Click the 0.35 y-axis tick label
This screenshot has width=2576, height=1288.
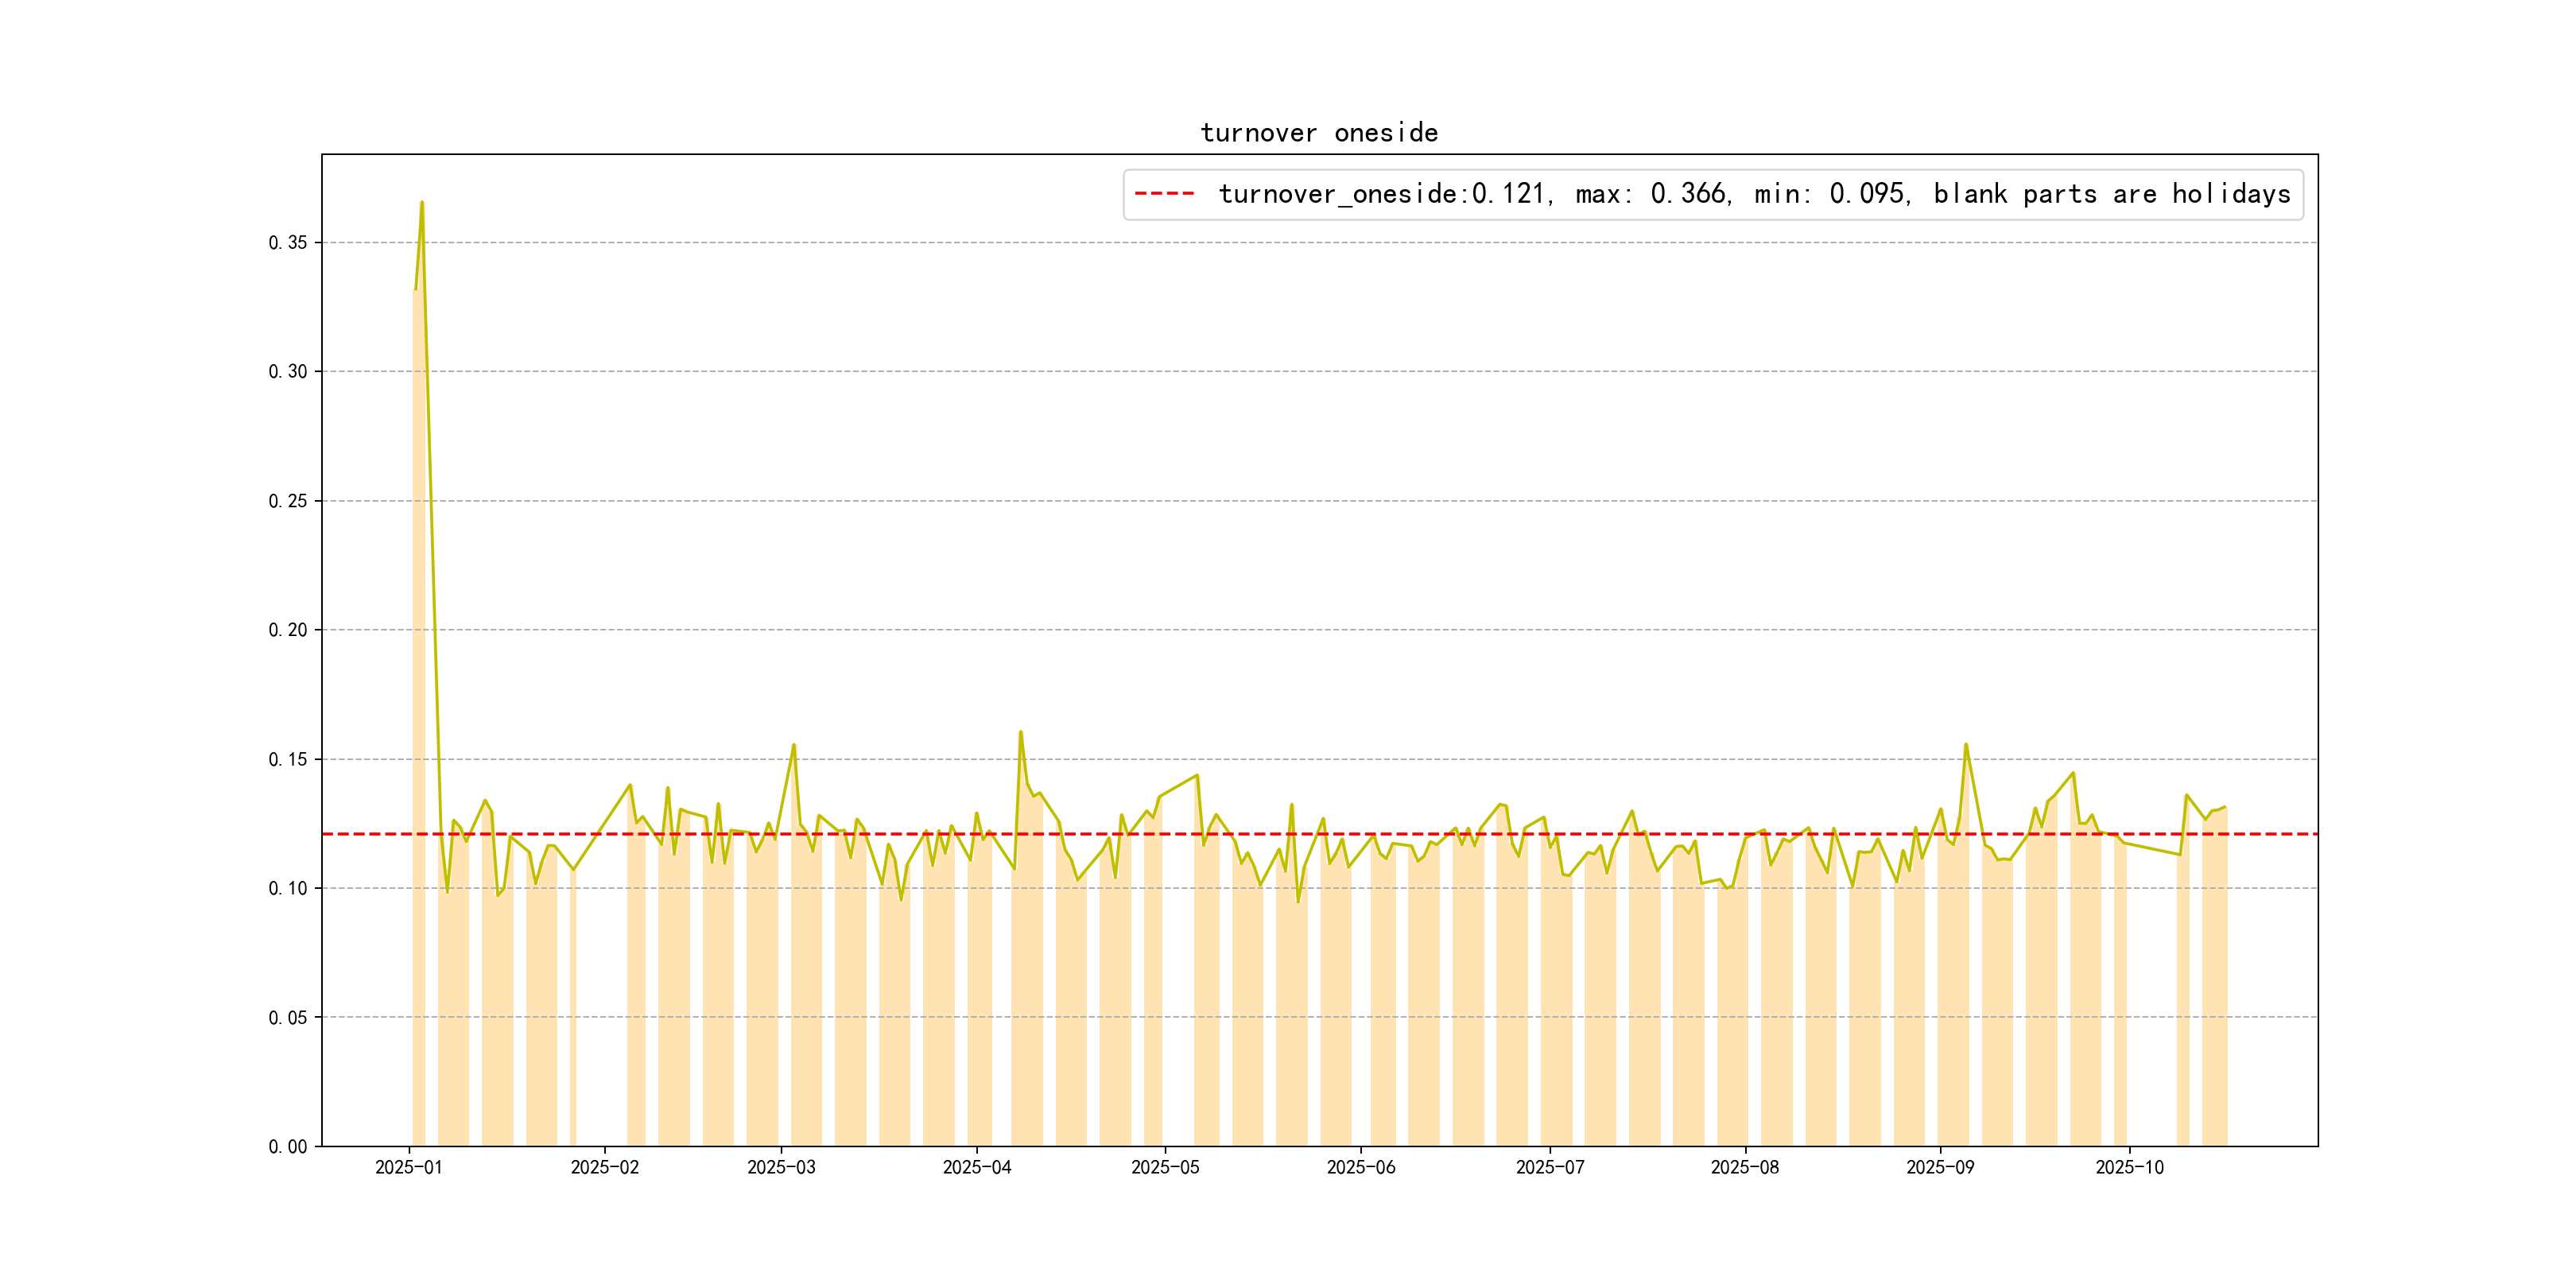[288, 243]
